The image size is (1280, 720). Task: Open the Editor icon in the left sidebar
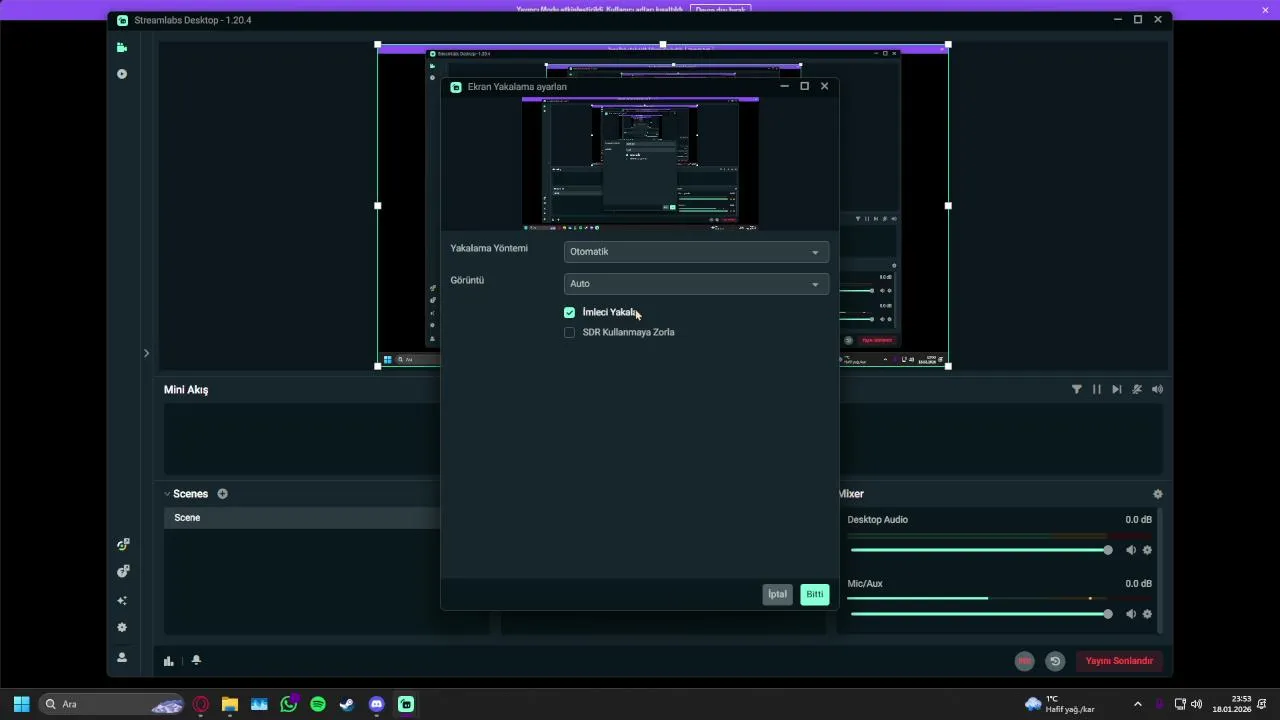pos(122,47)
